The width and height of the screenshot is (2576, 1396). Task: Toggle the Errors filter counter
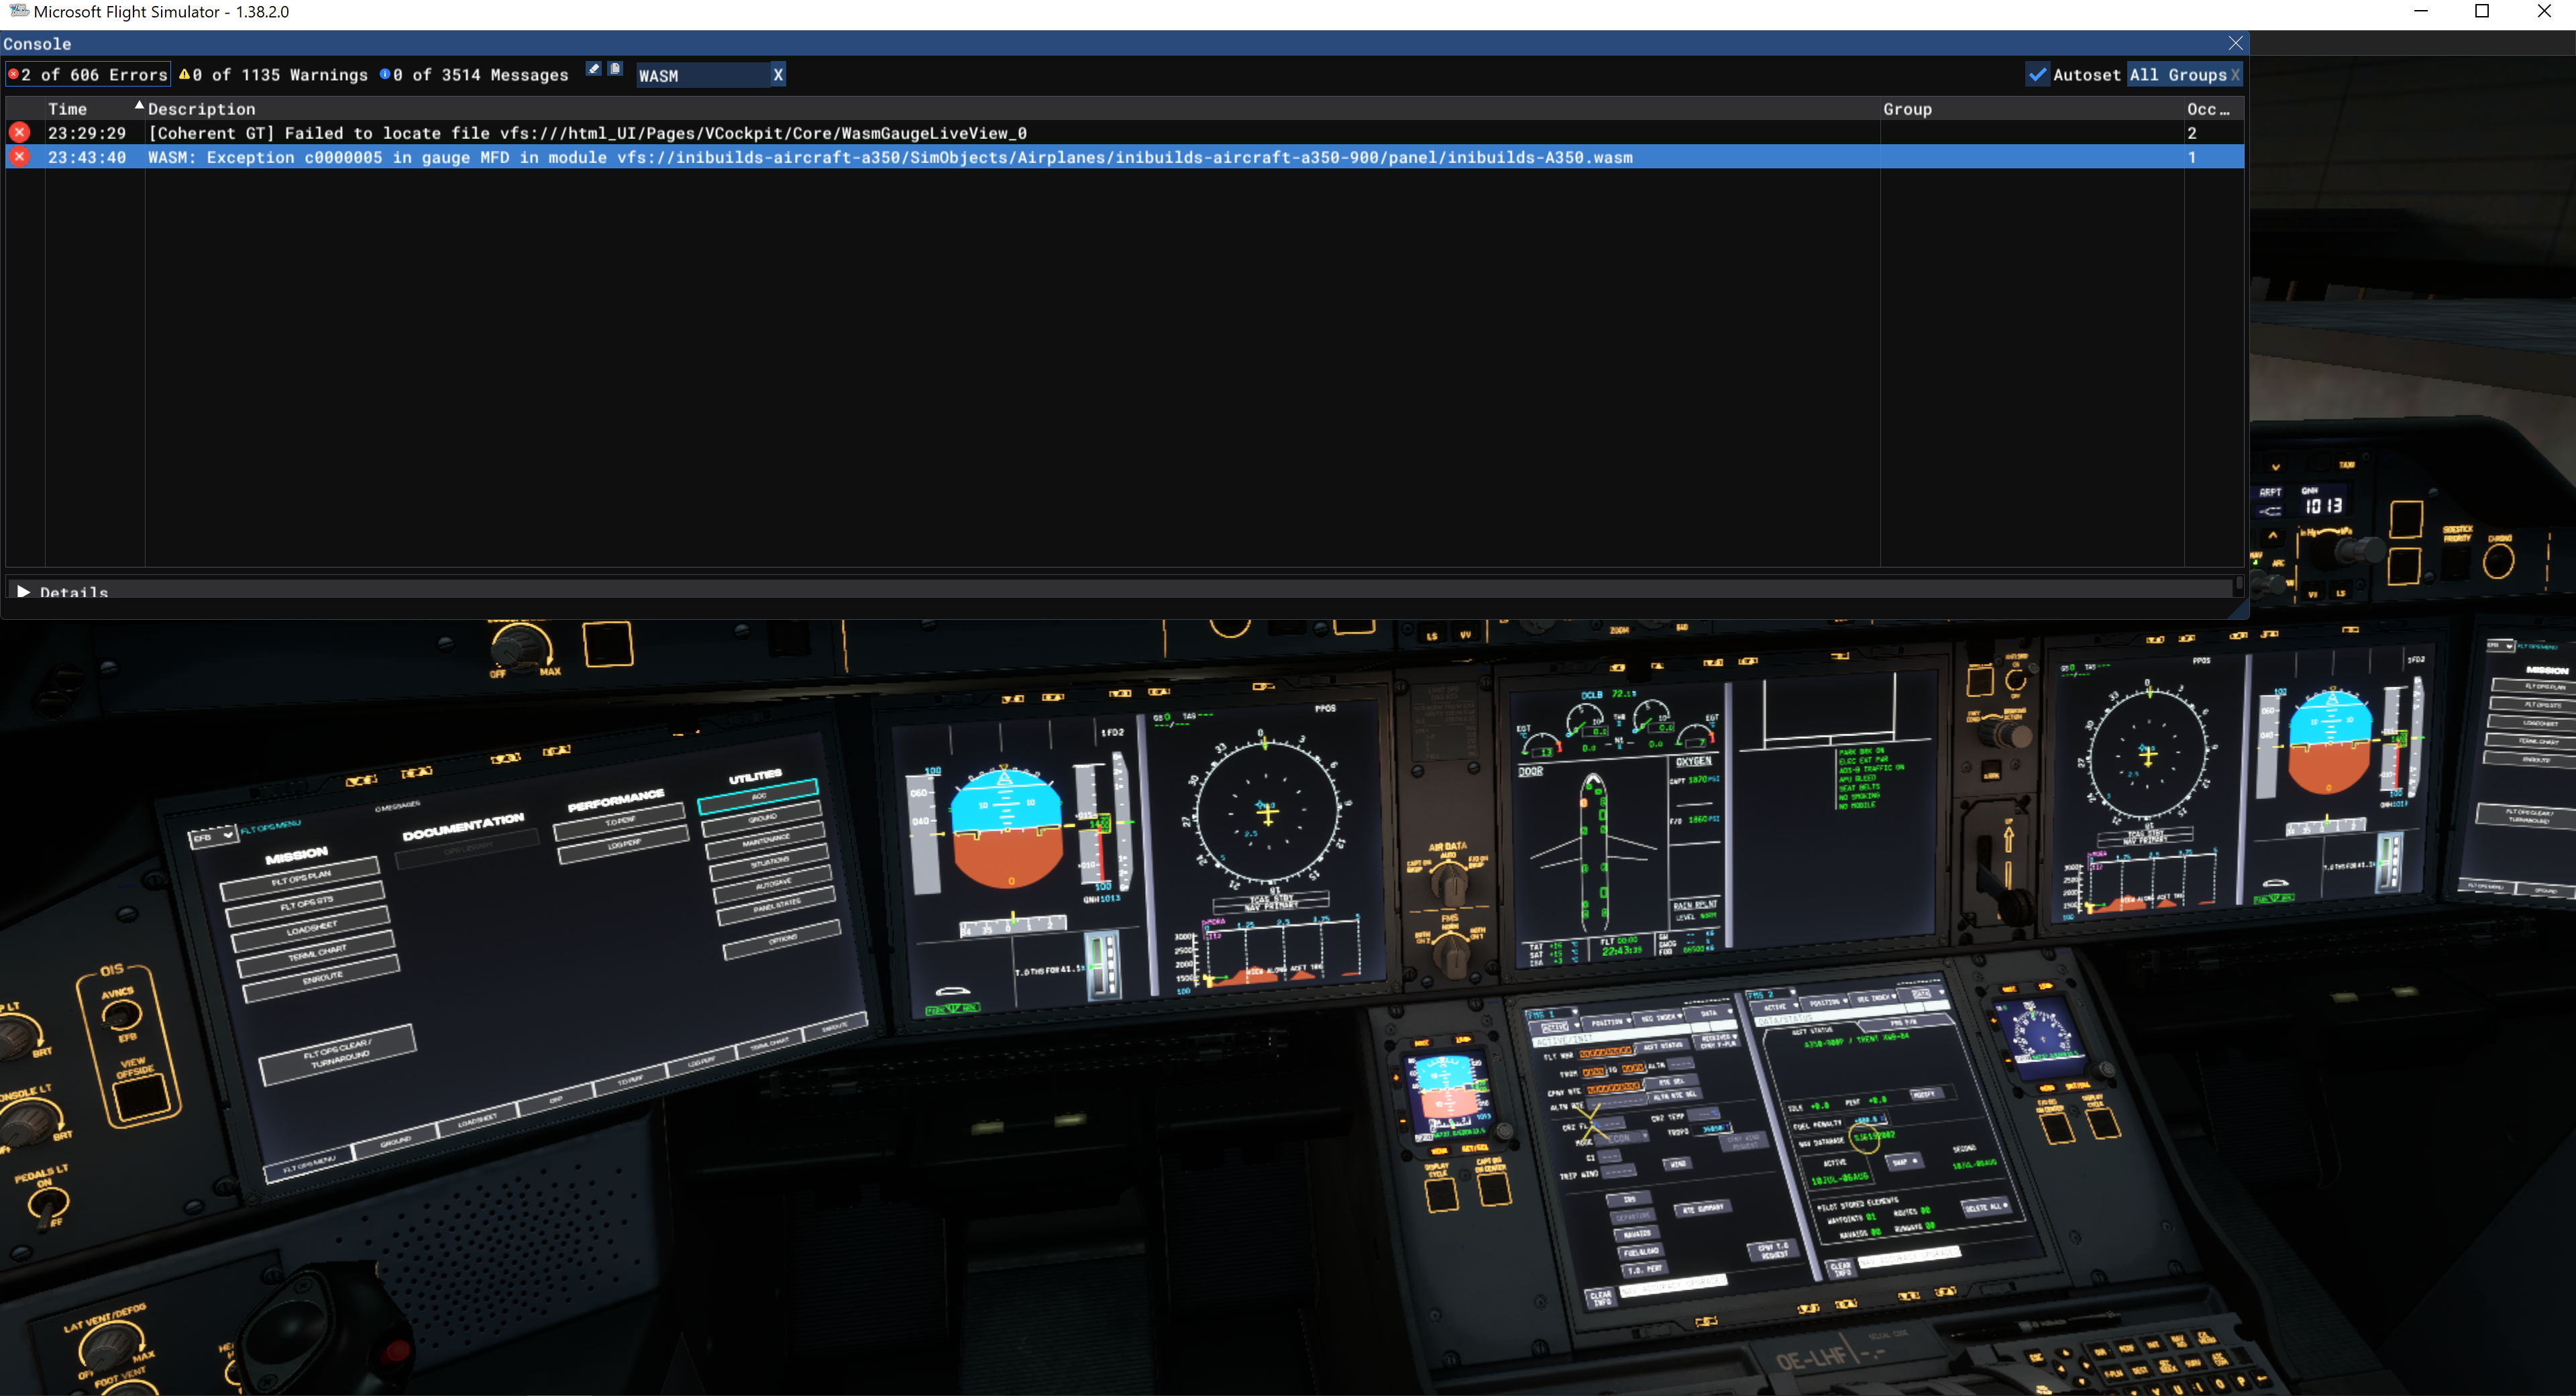pos(87,75)
